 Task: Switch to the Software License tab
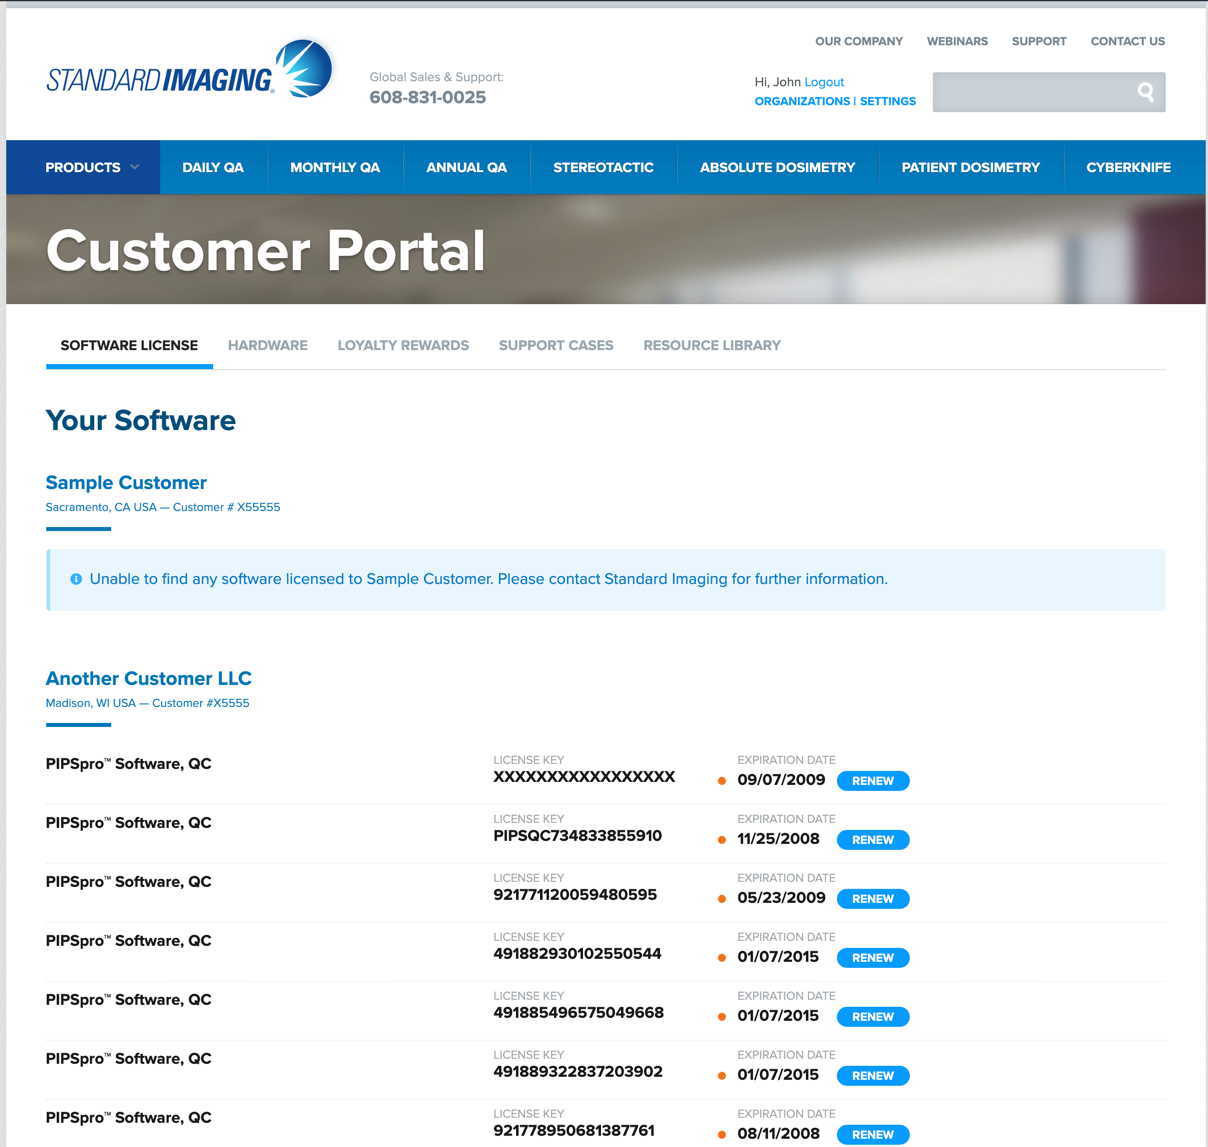129,346
